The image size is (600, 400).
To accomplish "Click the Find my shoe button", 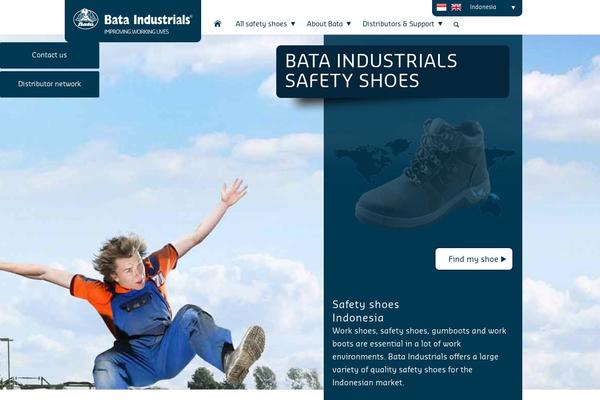I will 474,259.
